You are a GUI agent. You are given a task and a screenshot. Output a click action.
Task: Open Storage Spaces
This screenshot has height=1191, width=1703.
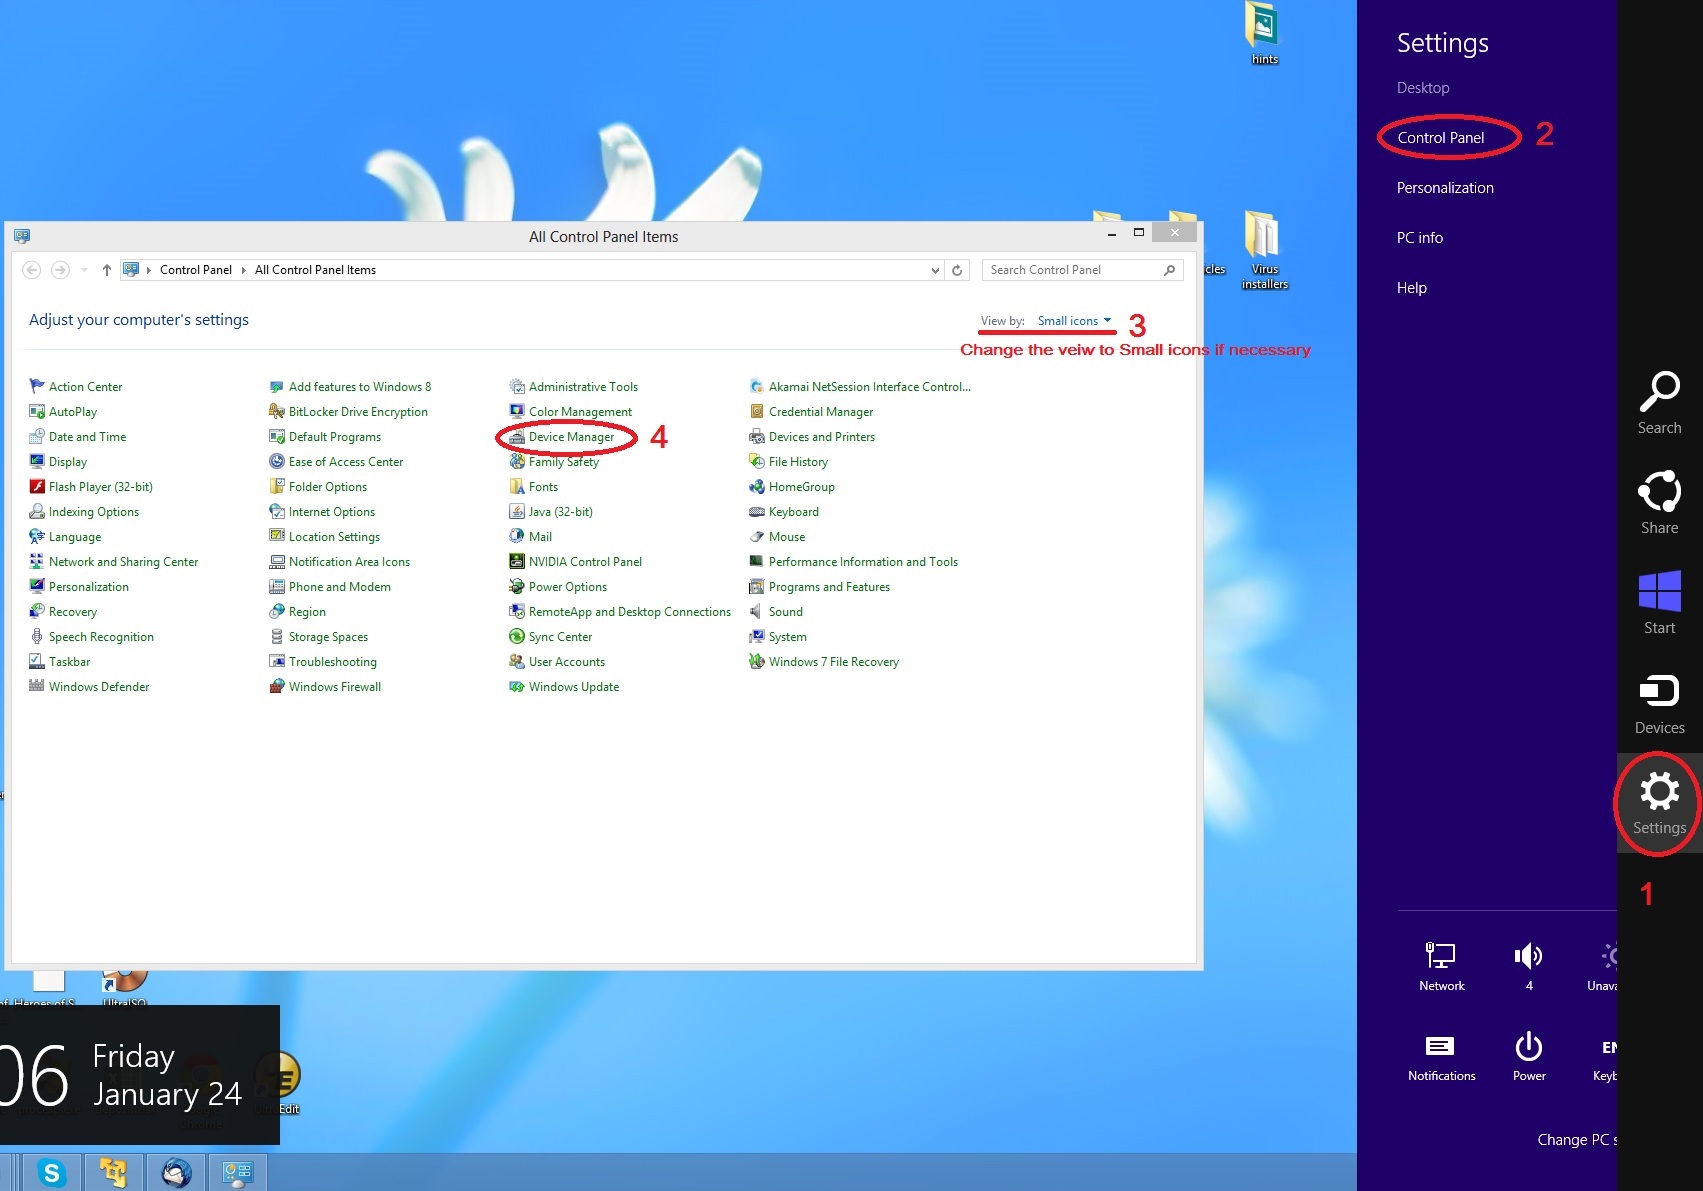coord(328,637)
